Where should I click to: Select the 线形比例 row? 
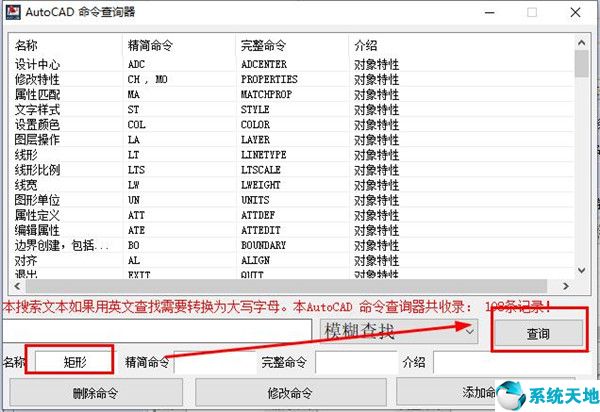(x=292, y=170)
